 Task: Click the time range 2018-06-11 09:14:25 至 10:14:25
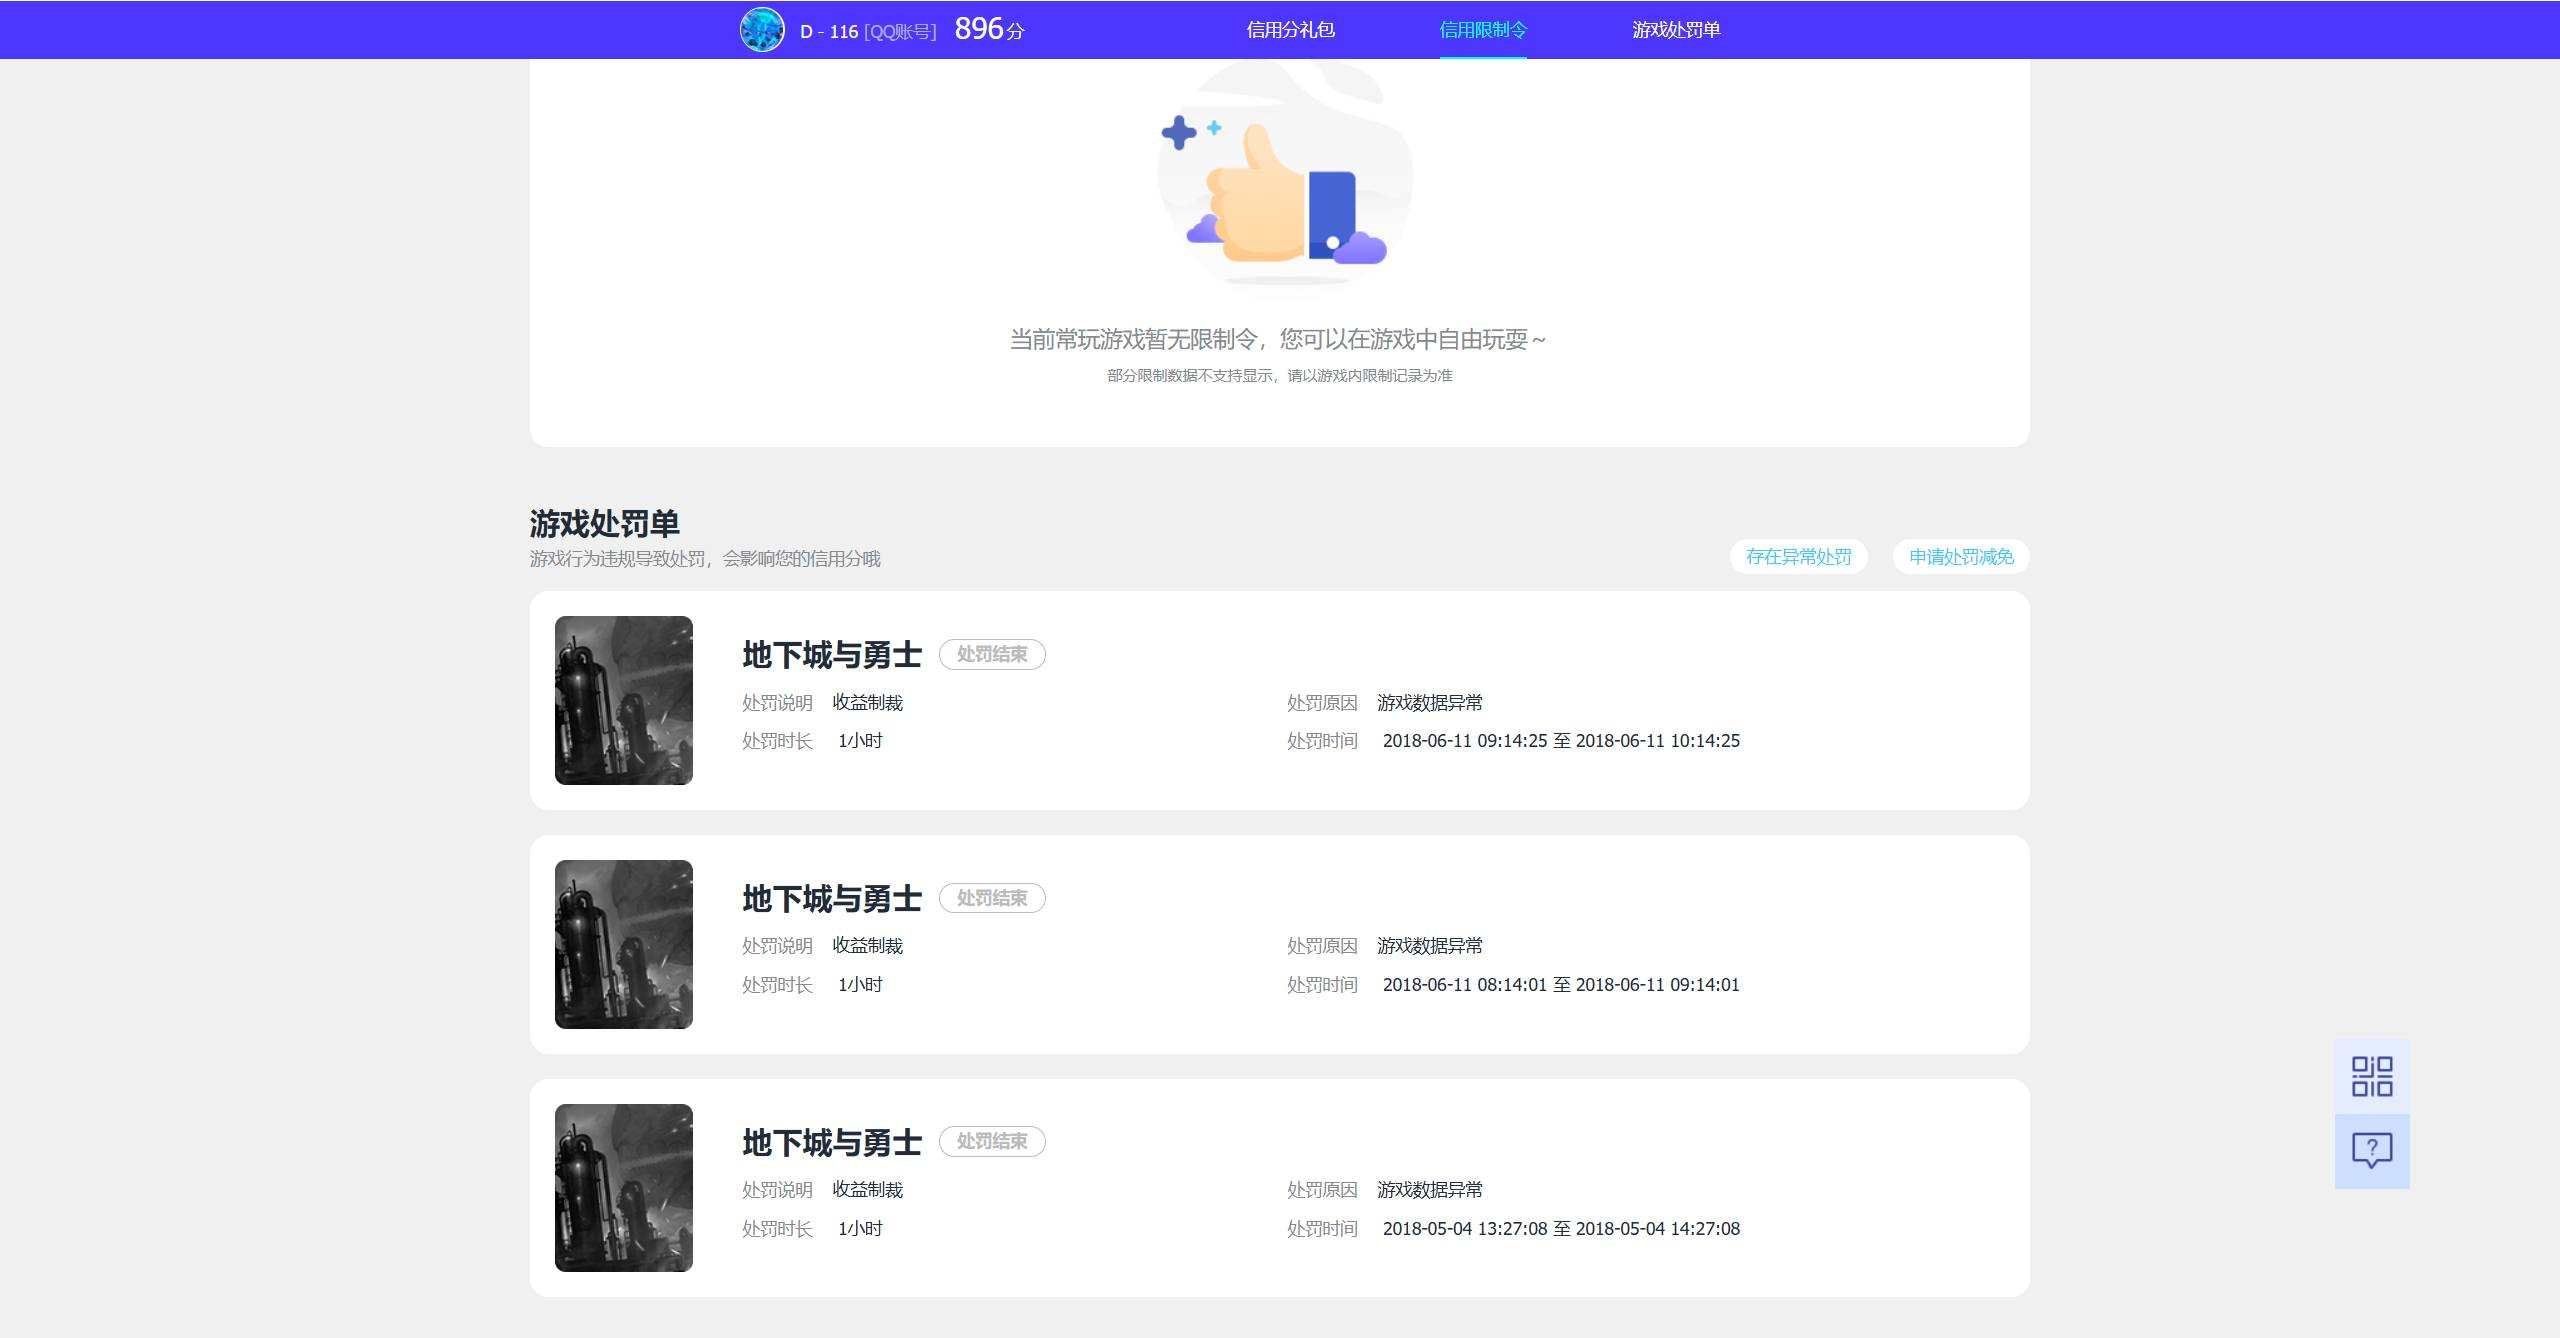pos(1561,741)
